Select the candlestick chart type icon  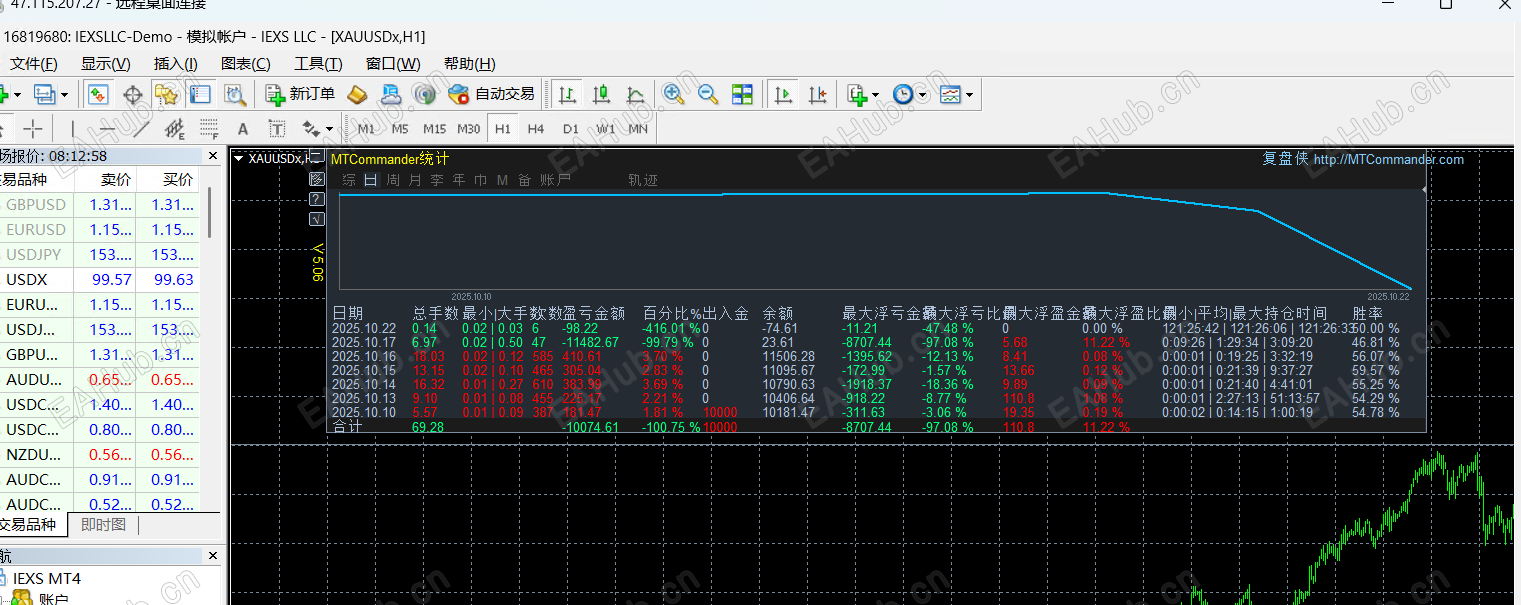pyautogui.click(x=601, y=94)
